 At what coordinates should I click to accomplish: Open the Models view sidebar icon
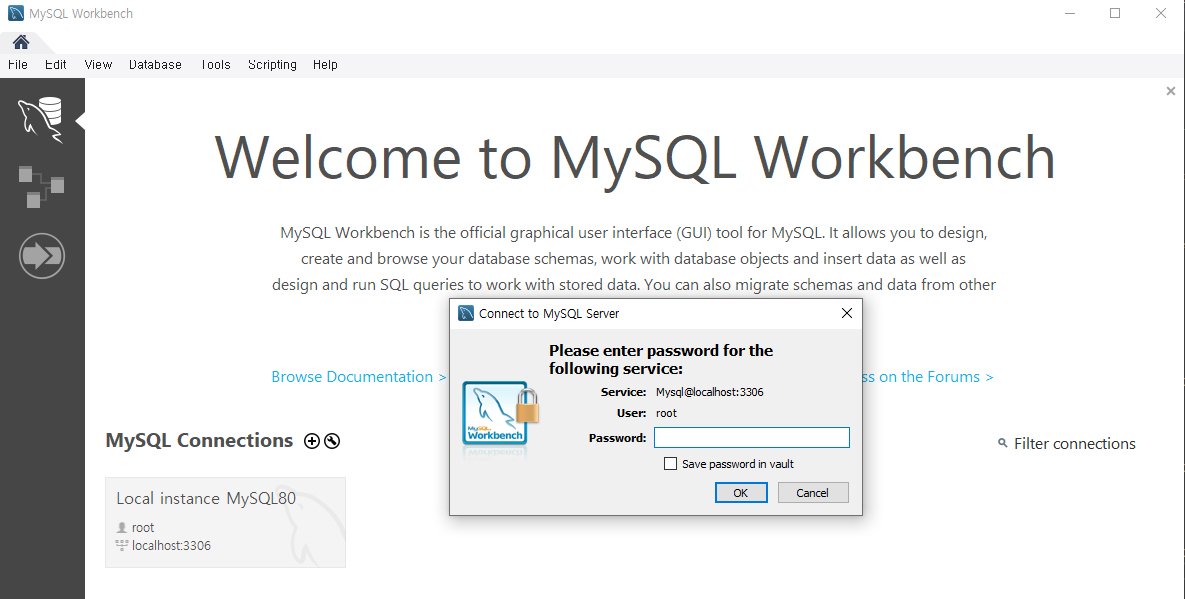[x=41, y=187]
